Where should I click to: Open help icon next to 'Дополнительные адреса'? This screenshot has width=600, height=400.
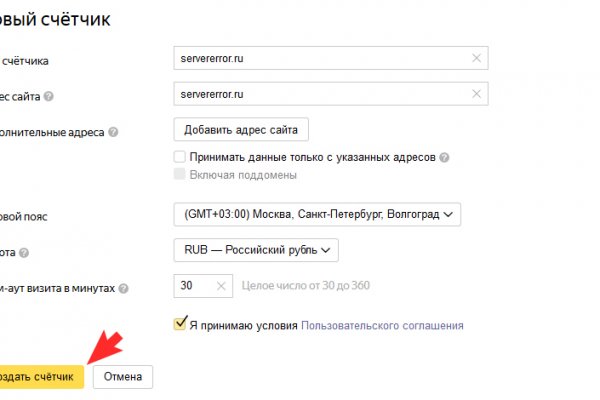pos(113,132)
